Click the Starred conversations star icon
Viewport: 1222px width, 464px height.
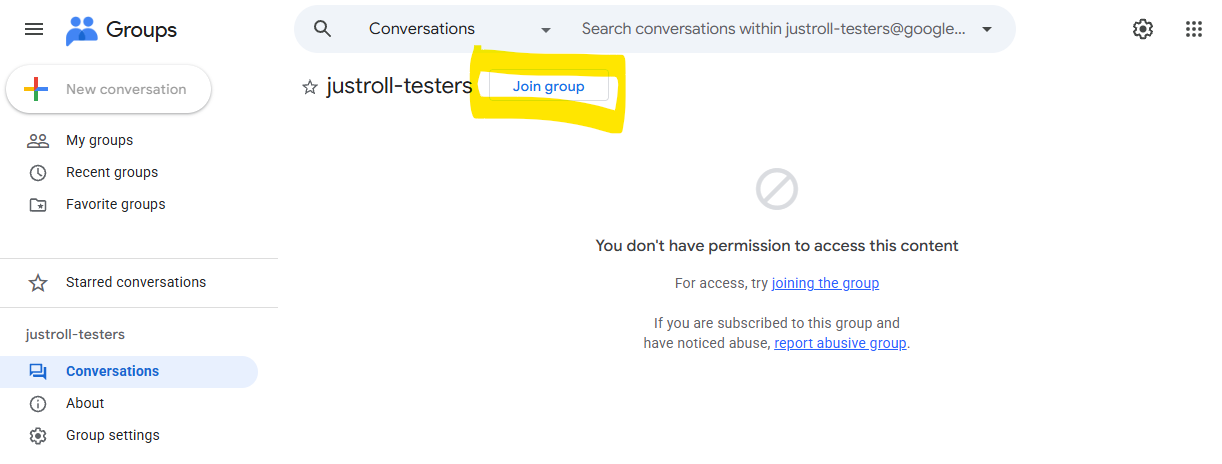coord(38,283)
